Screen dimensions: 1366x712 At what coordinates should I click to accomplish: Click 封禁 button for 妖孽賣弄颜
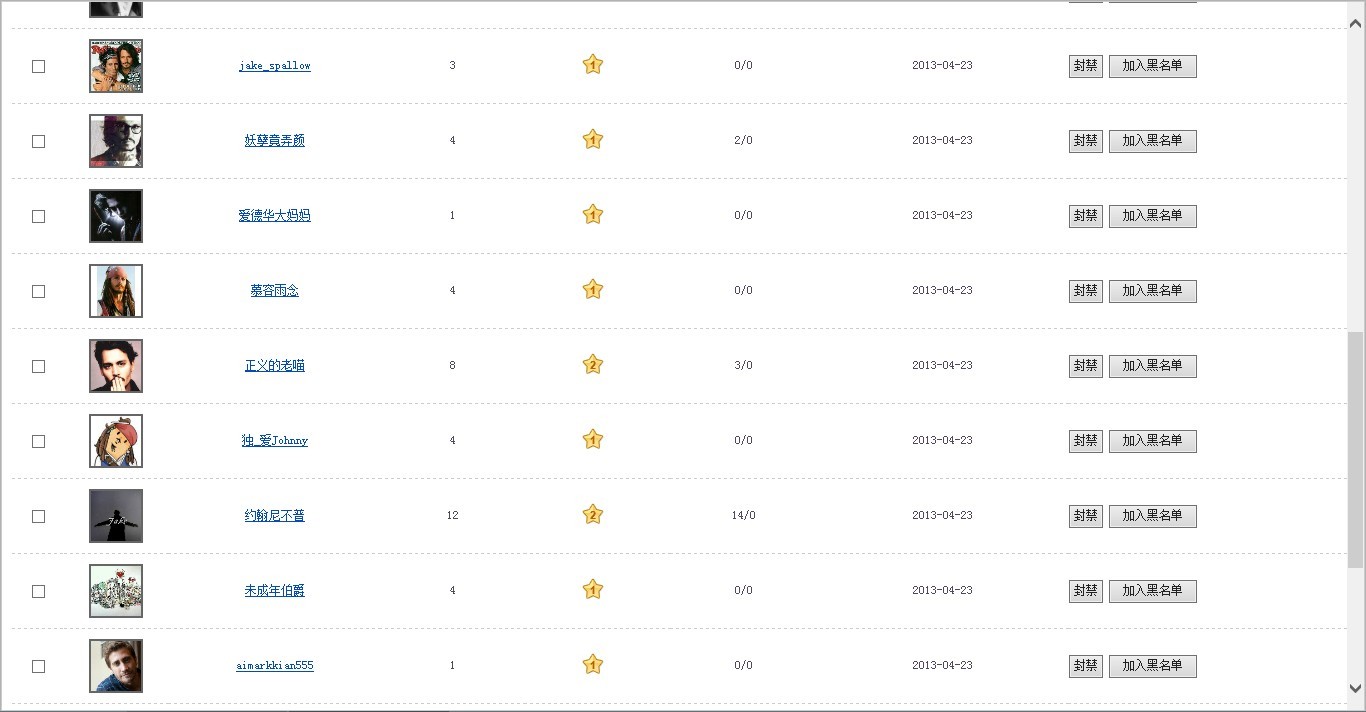pos(1085,141)
